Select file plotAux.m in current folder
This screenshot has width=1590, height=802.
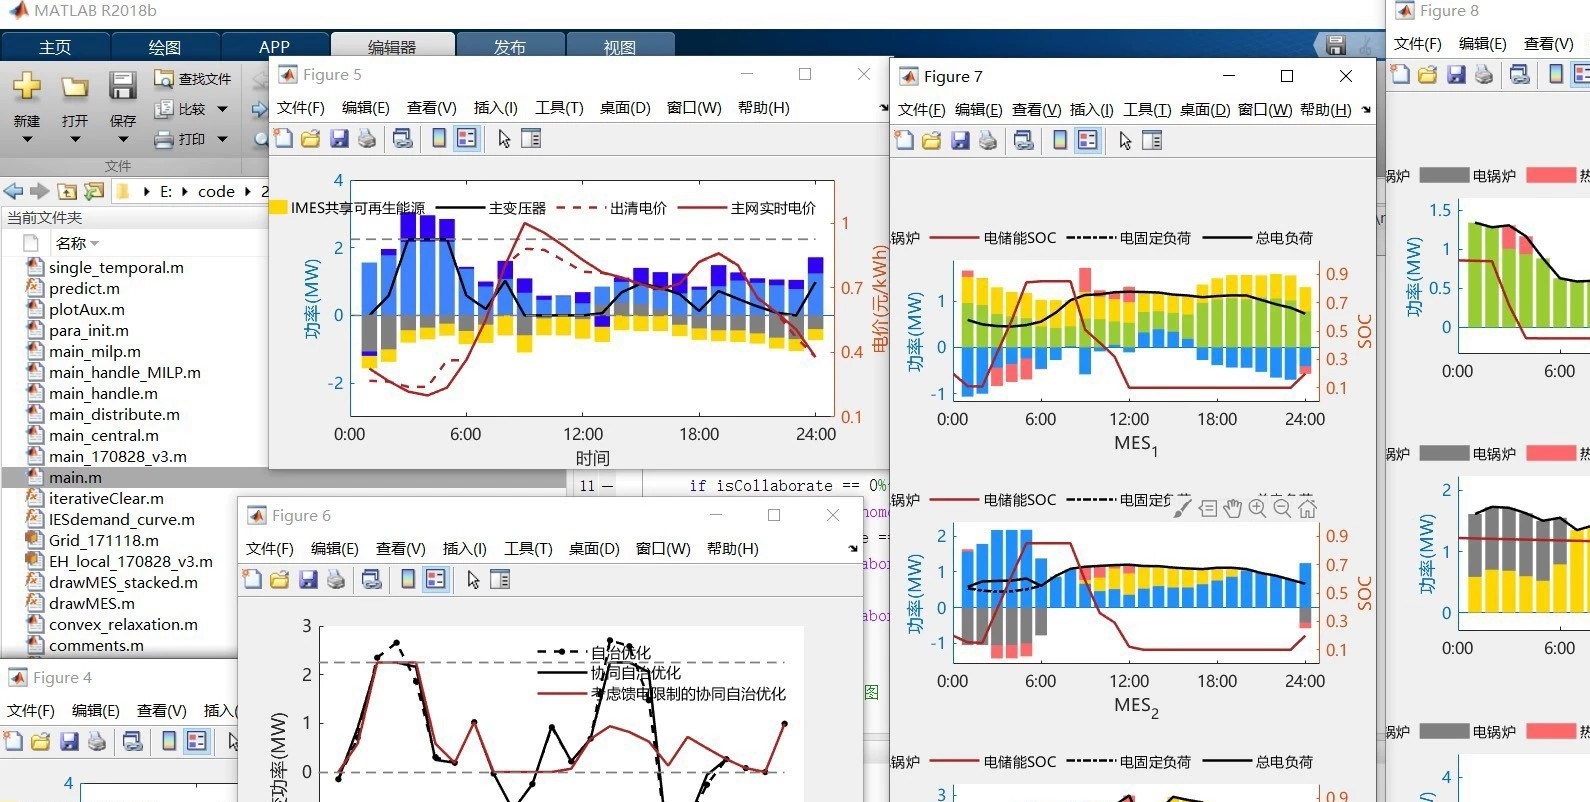coord(87,309)
